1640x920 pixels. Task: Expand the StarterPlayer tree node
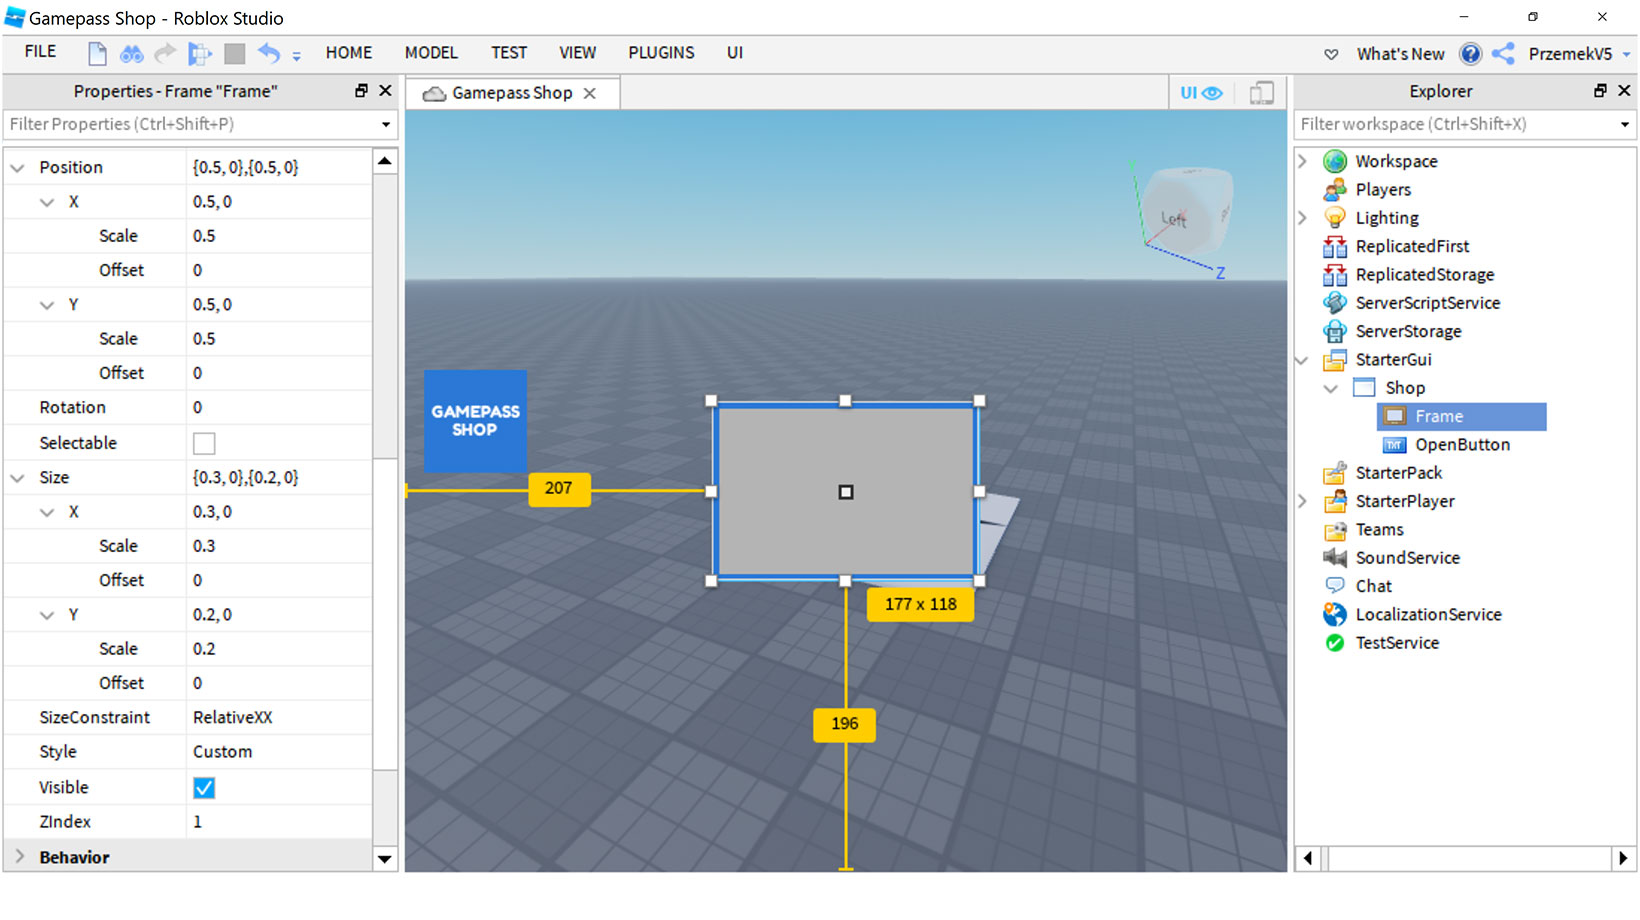coord(1303,501)
